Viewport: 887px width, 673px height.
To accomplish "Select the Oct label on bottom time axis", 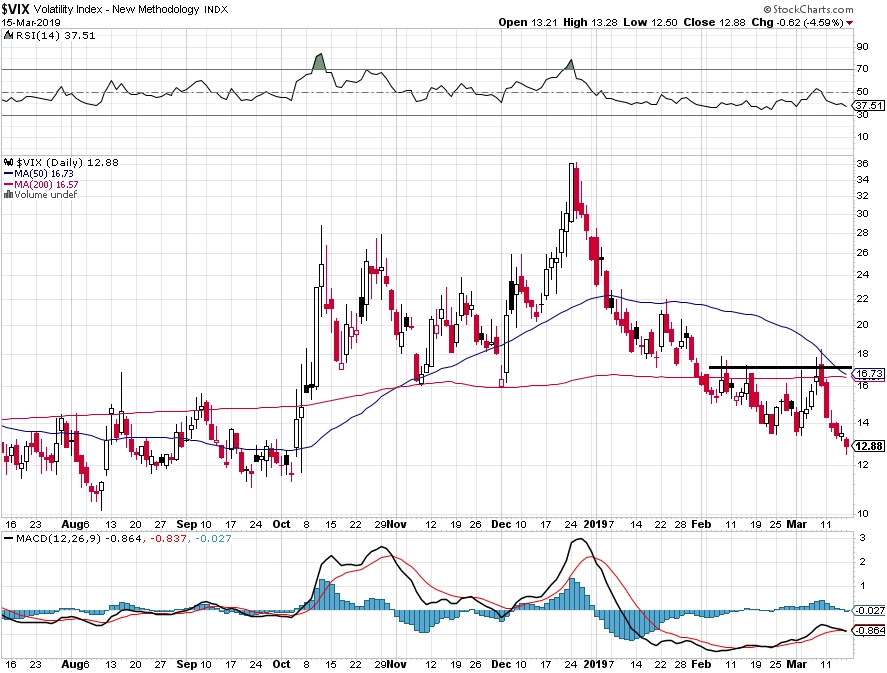I will pyautogui.click(x=281, y=664).
